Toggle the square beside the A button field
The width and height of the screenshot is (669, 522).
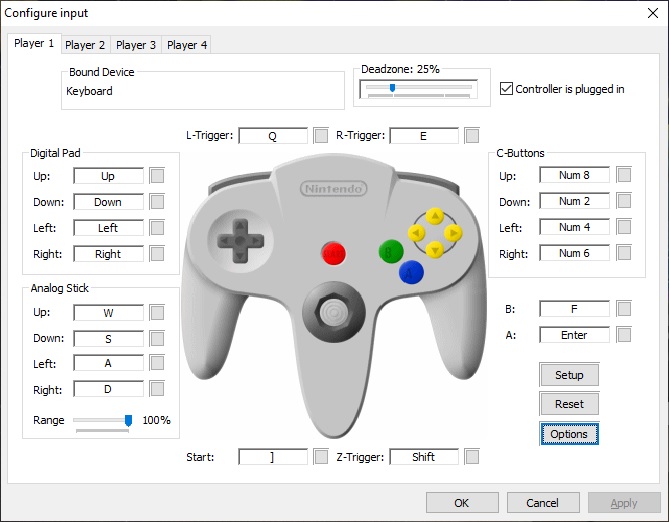[624, 335]
